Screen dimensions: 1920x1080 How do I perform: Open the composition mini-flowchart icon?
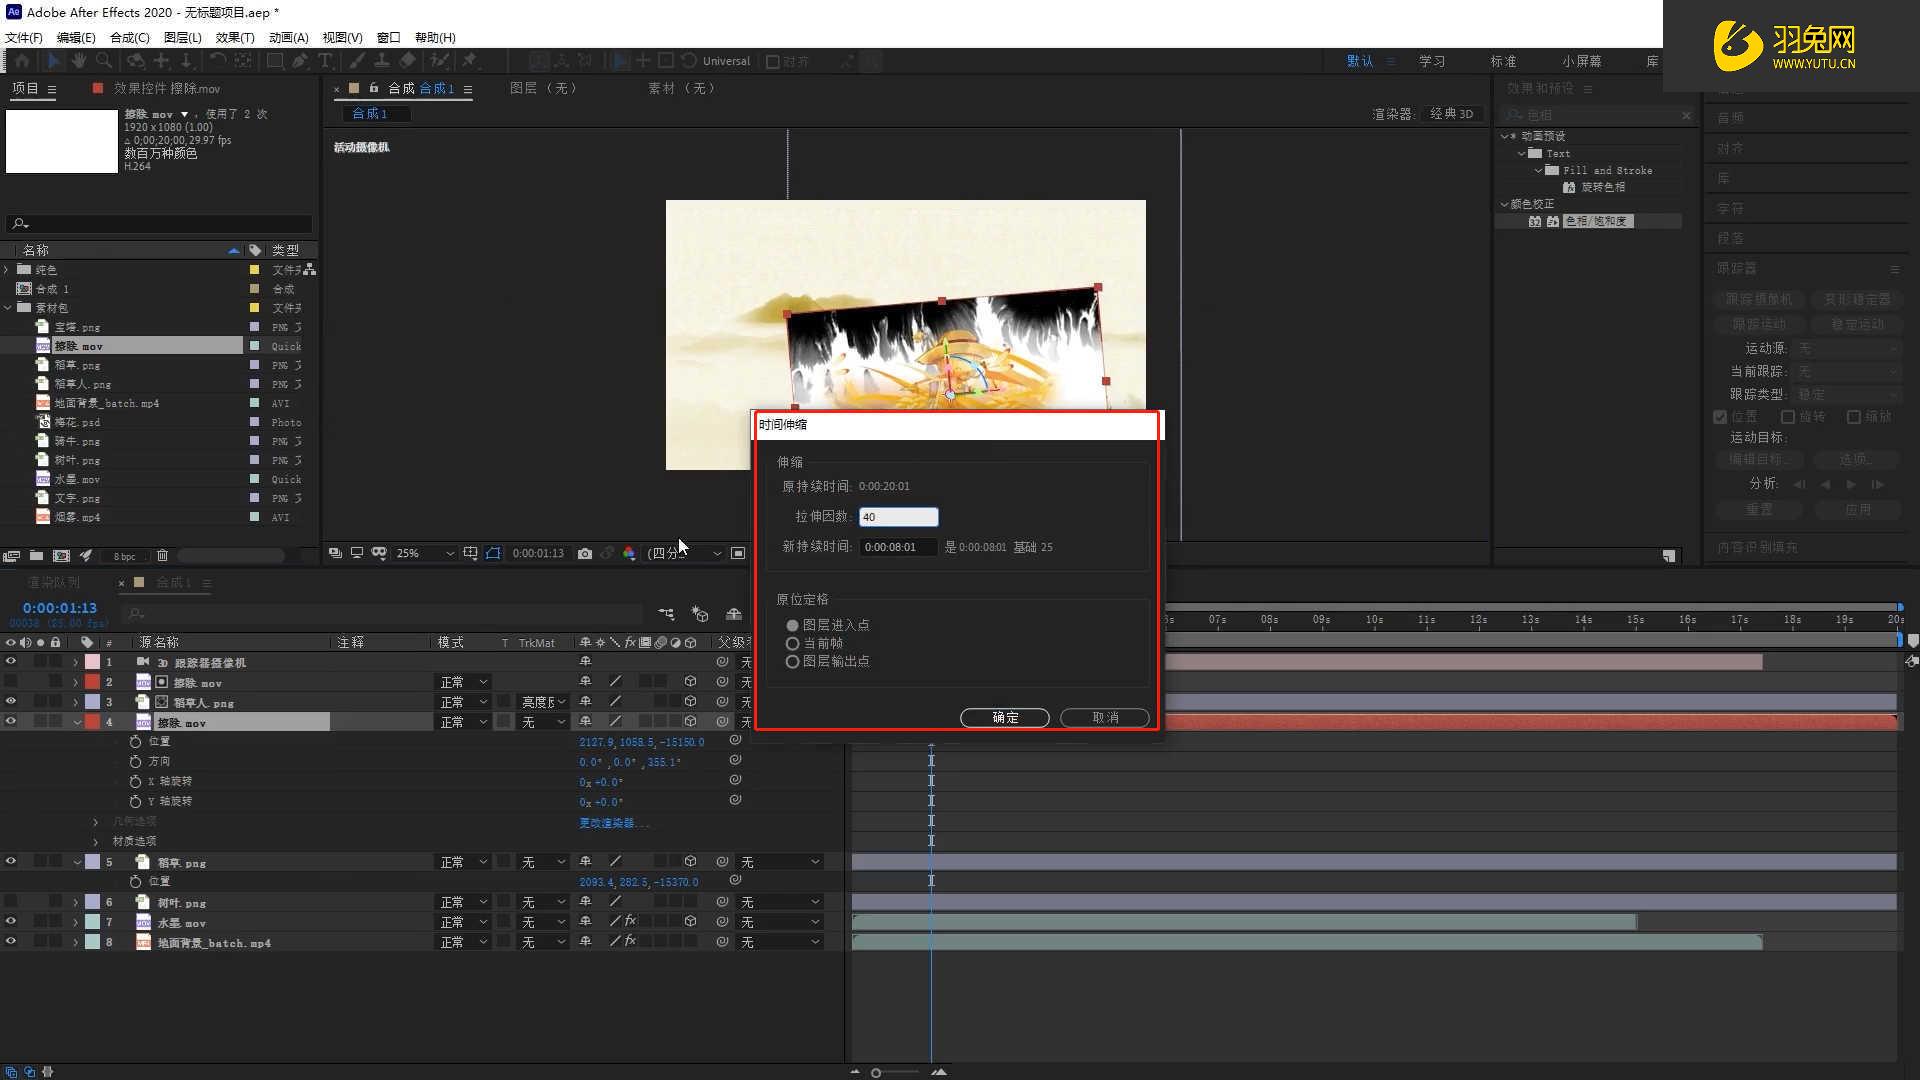coord(666,614)
